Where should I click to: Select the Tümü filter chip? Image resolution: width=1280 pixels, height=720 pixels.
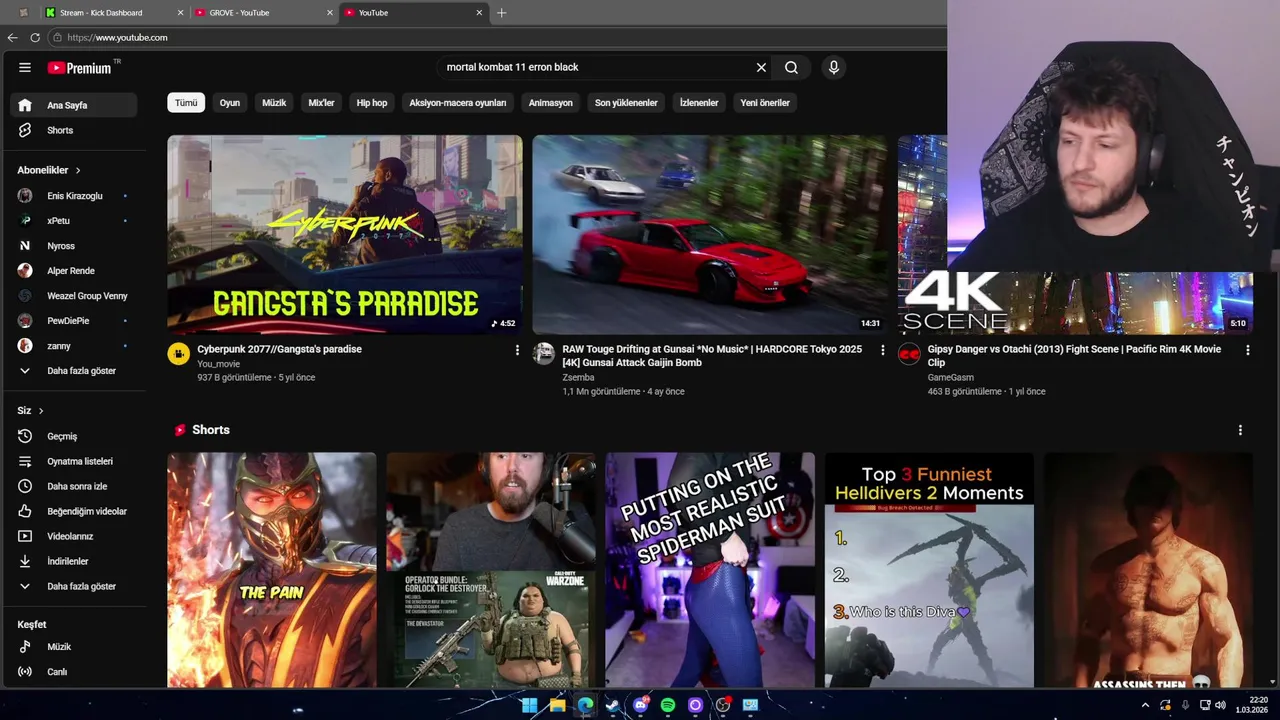coord(186,103)
